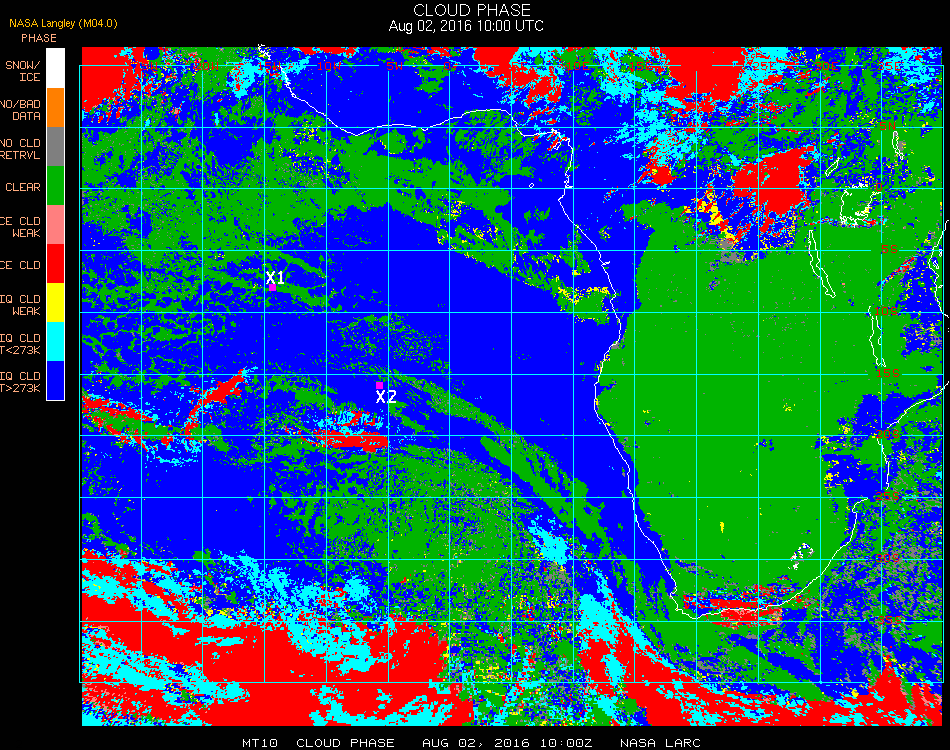Click the NASA Langley (M04.0) label
Image resolution: width=950 pixels, height=750 pixels.
tap(63, 24)
